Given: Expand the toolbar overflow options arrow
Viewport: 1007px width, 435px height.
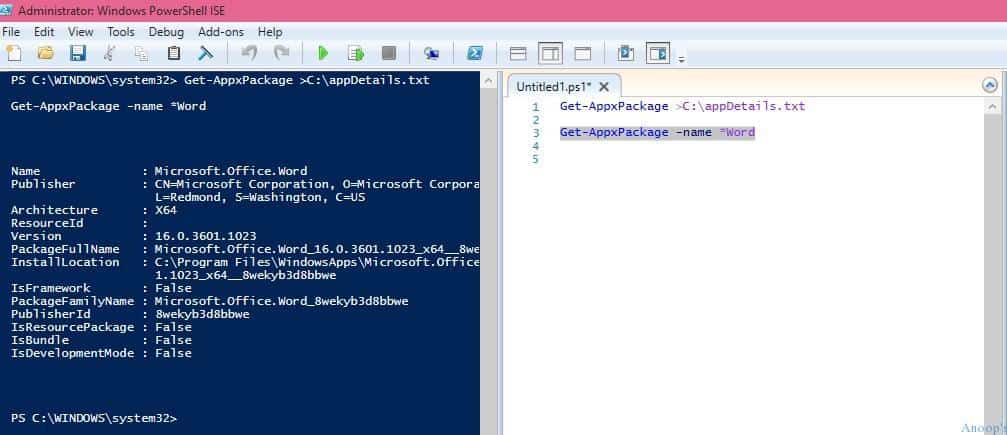Looking at the screenshot, I should point(681,60).
